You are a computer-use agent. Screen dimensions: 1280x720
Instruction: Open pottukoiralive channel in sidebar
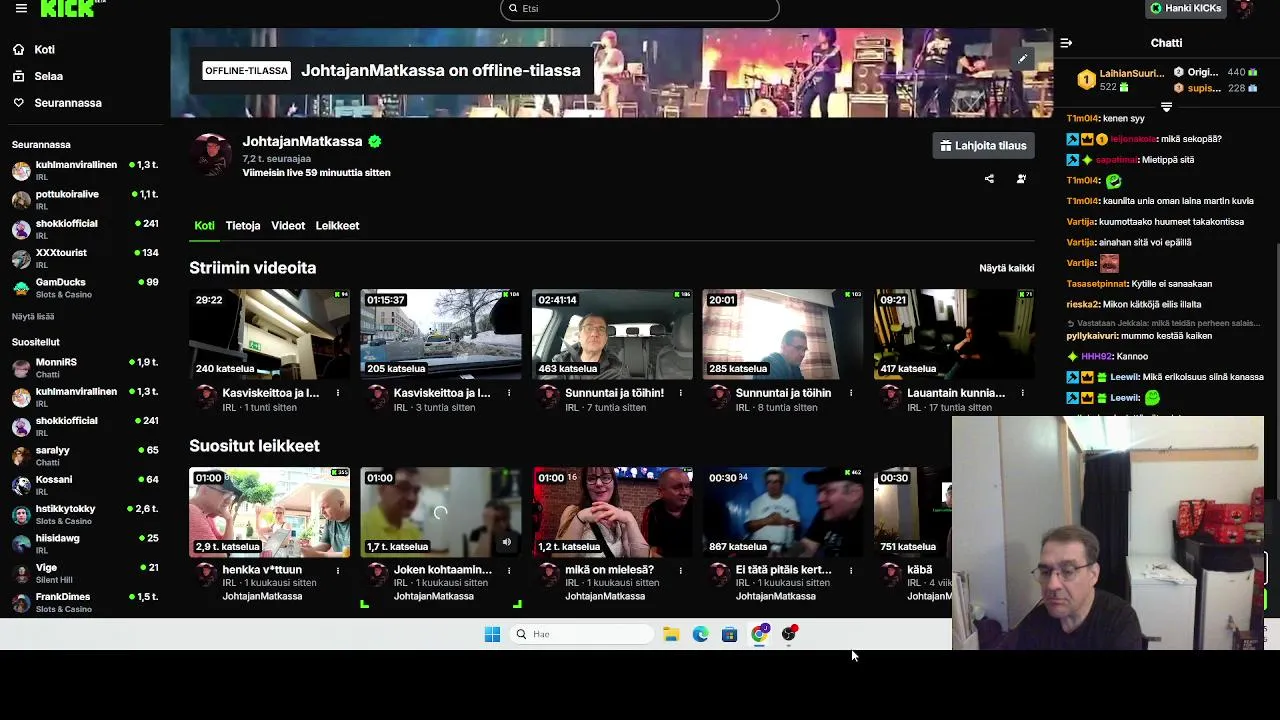pyautogui.click(x=85, y=200)
